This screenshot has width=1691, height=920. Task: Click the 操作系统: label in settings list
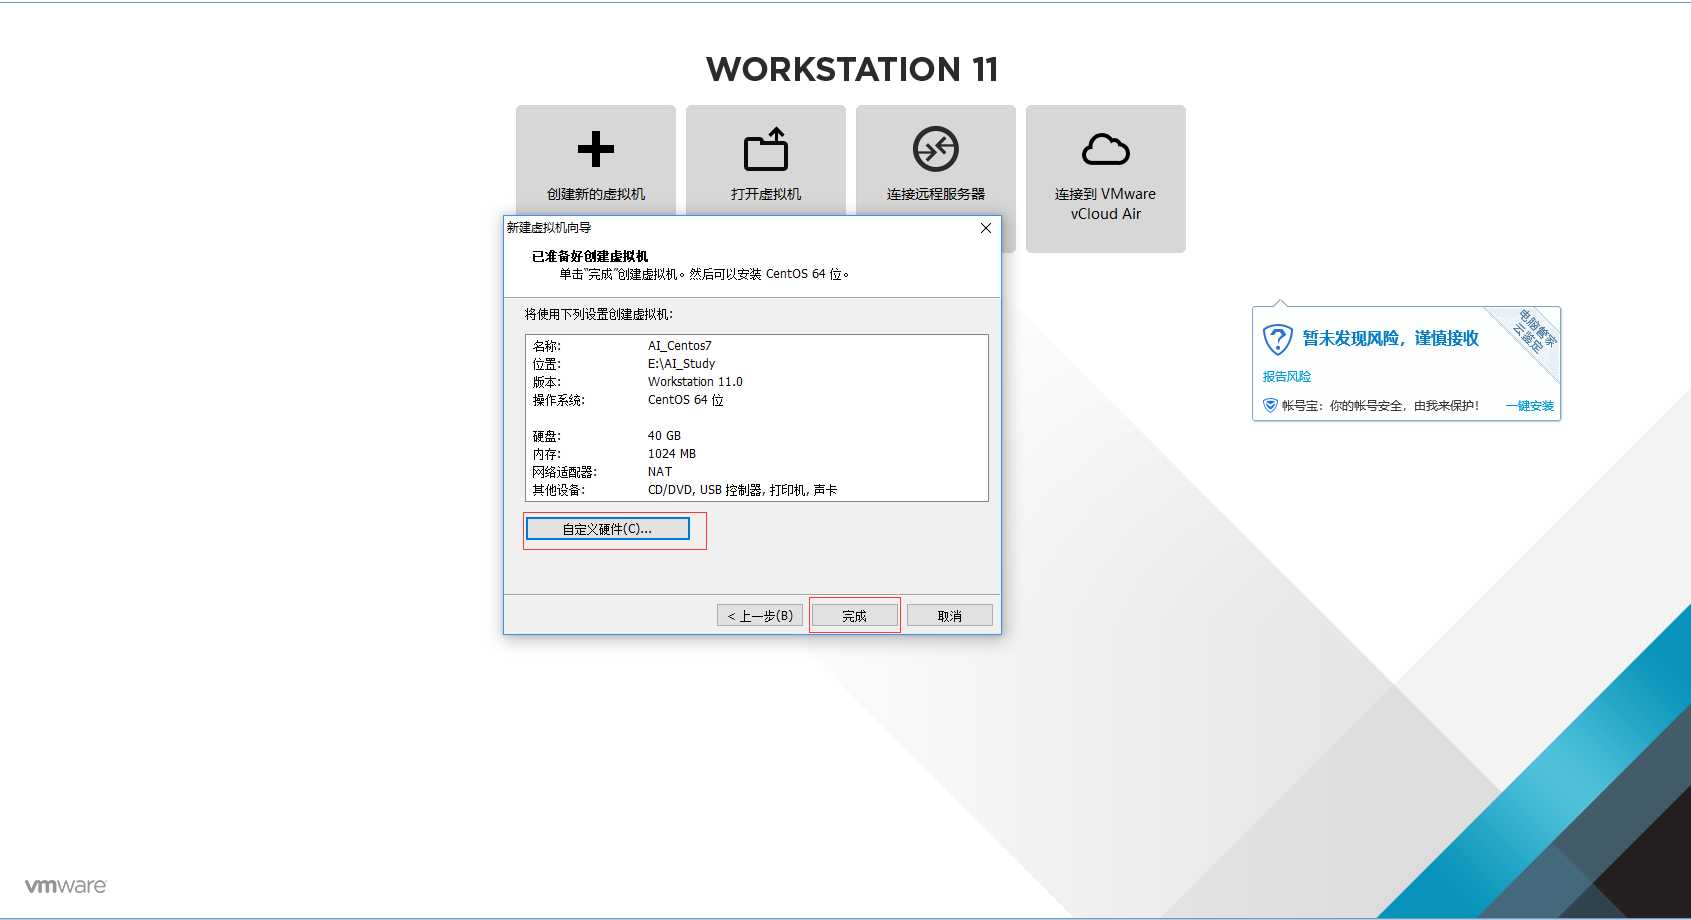[559, 400]
